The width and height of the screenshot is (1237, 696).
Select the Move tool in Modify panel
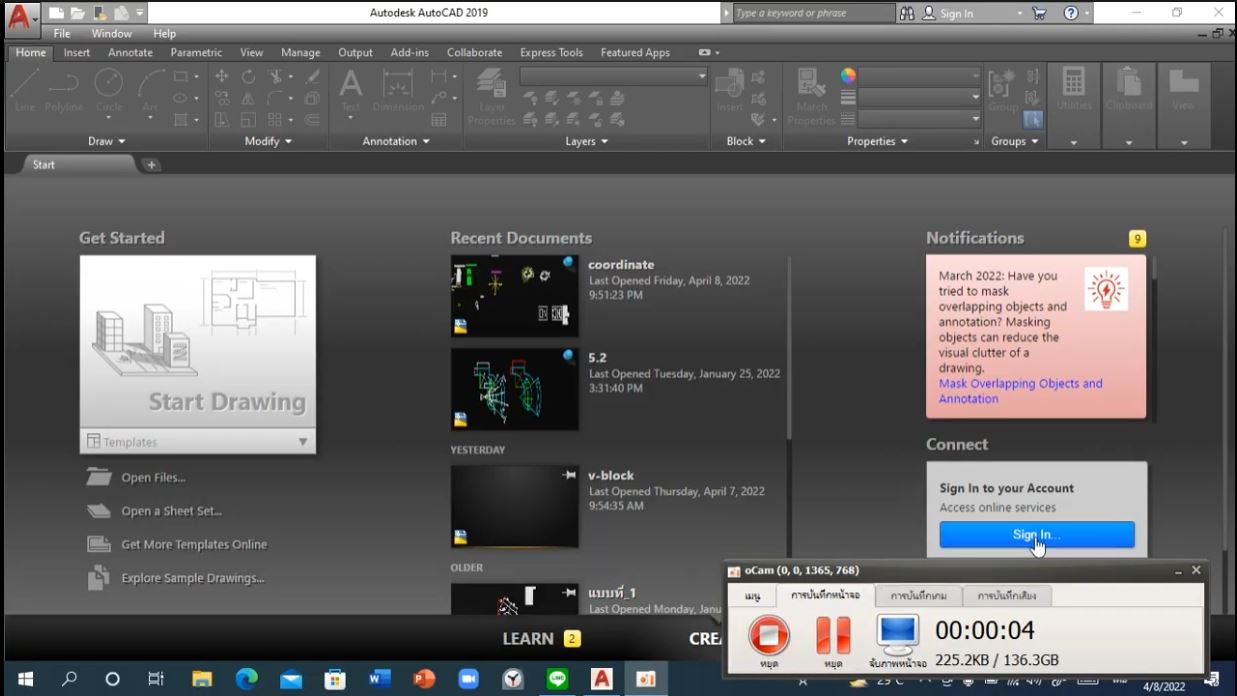(x=222, y=76)
